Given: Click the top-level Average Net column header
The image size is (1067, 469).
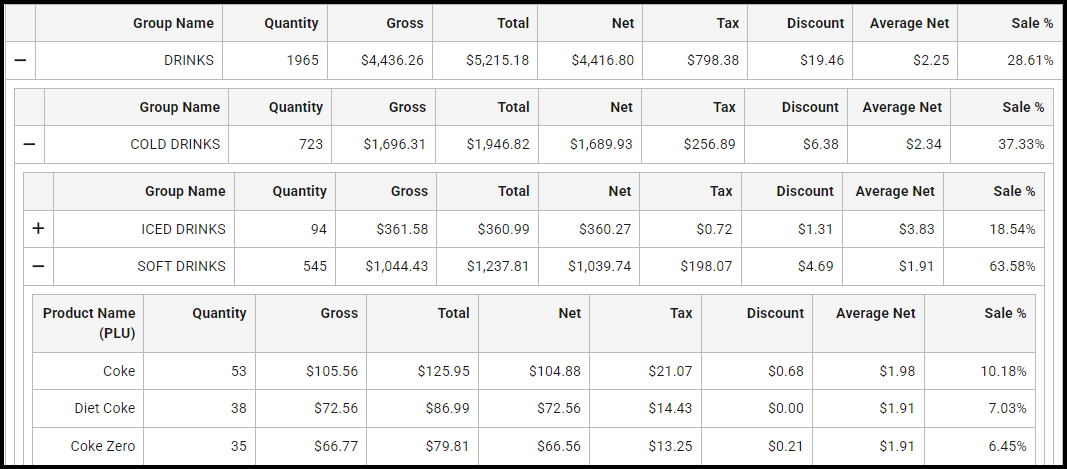Looking at the screenshot, I should 909,23.
